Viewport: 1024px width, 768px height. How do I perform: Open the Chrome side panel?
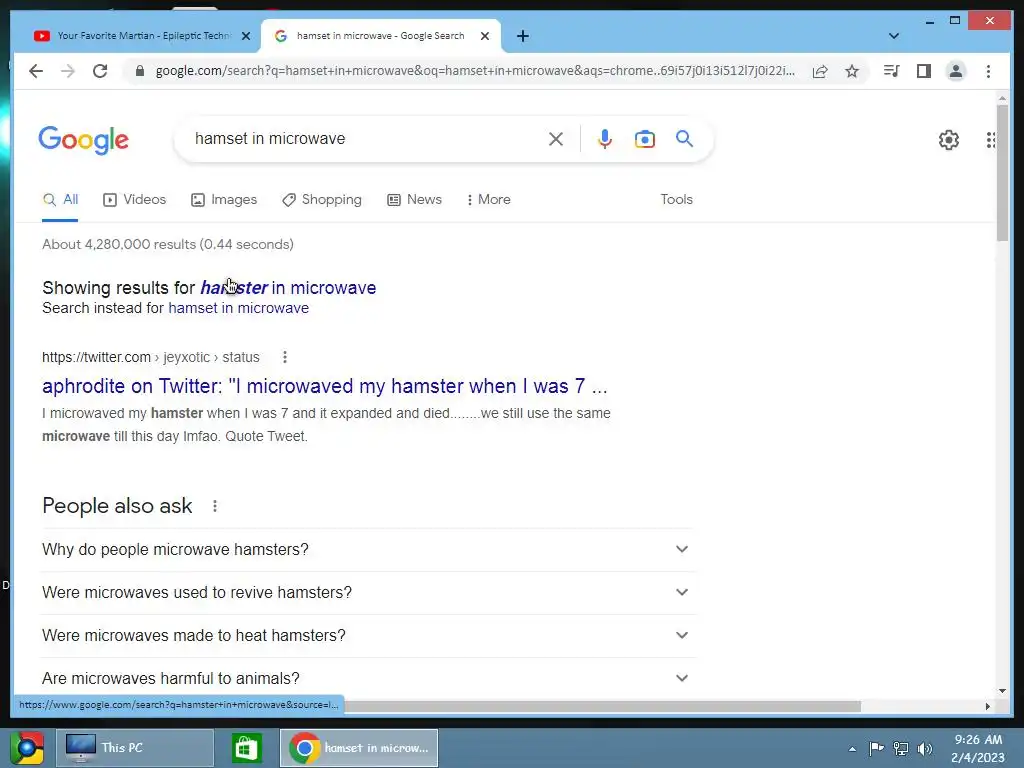(923, 71)
